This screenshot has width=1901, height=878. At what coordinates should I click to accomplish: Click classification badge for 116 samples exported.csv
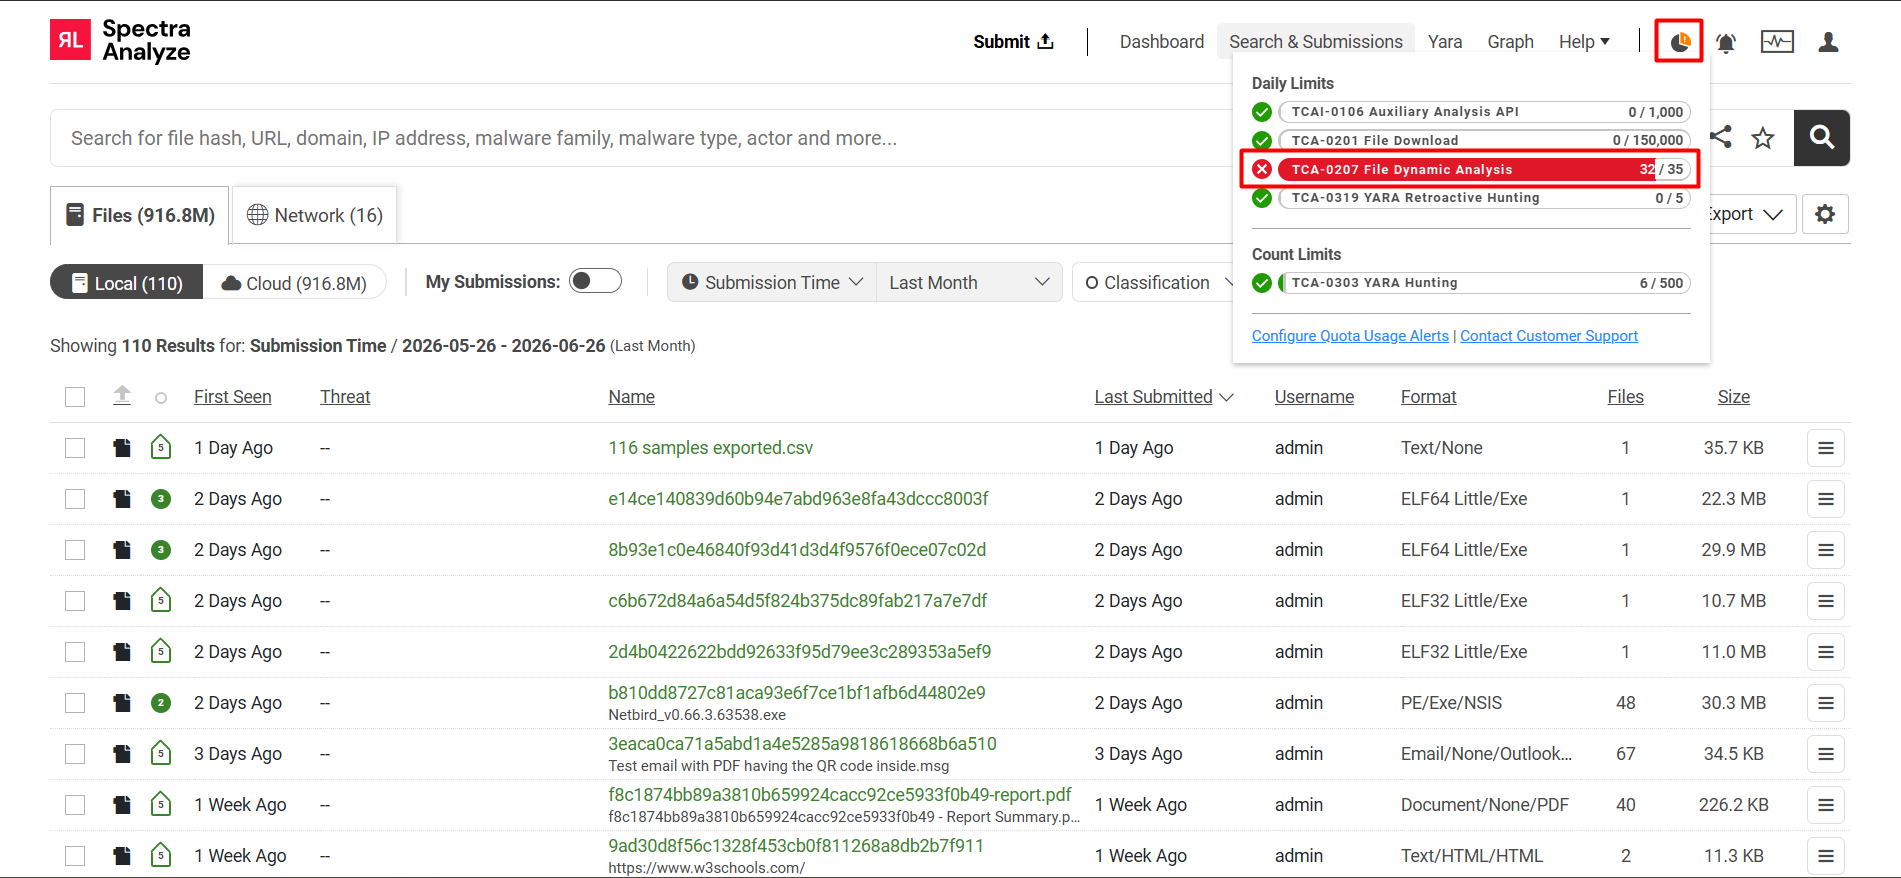pos(161,447)
